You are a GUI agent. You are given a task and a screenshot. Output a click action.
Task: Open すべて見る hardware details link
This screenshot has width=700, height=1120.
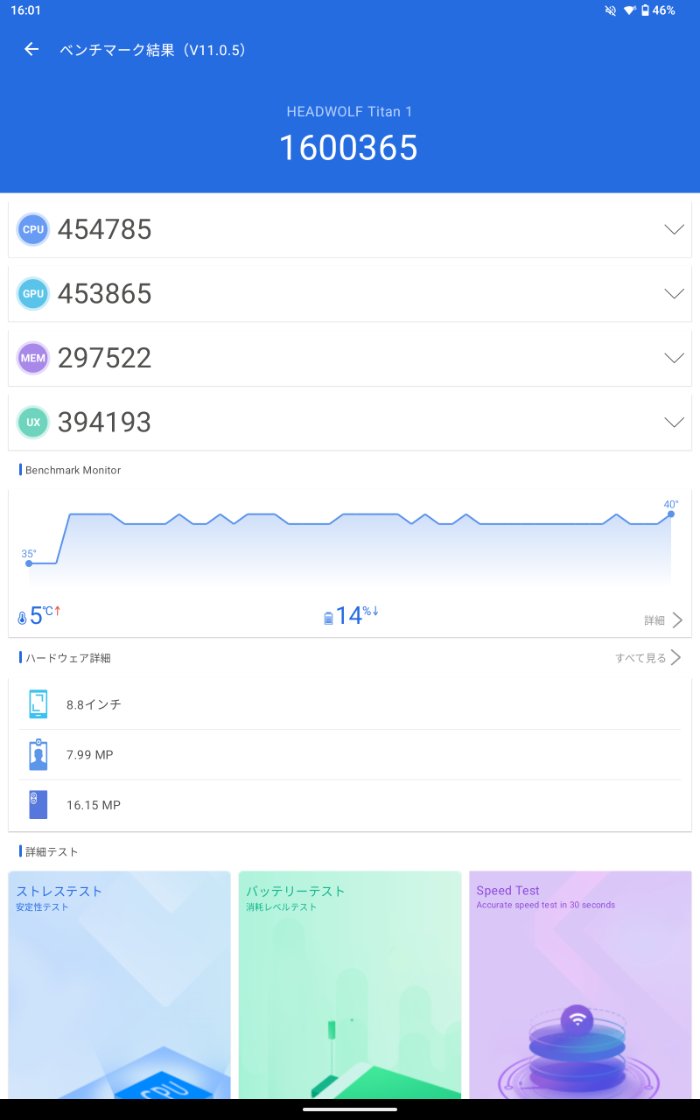coord(648,658)
